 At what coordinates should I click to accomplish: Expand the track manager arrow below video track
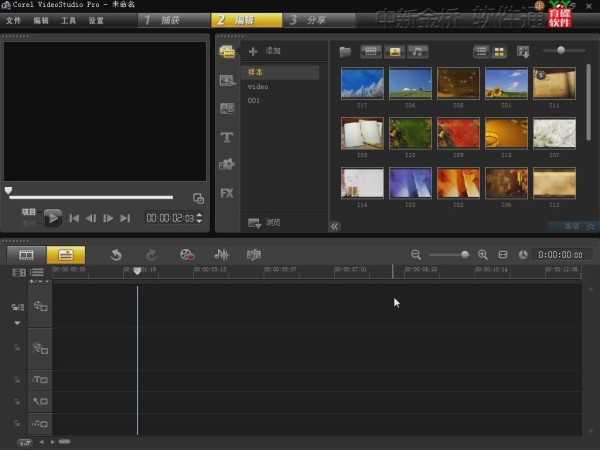17,323
